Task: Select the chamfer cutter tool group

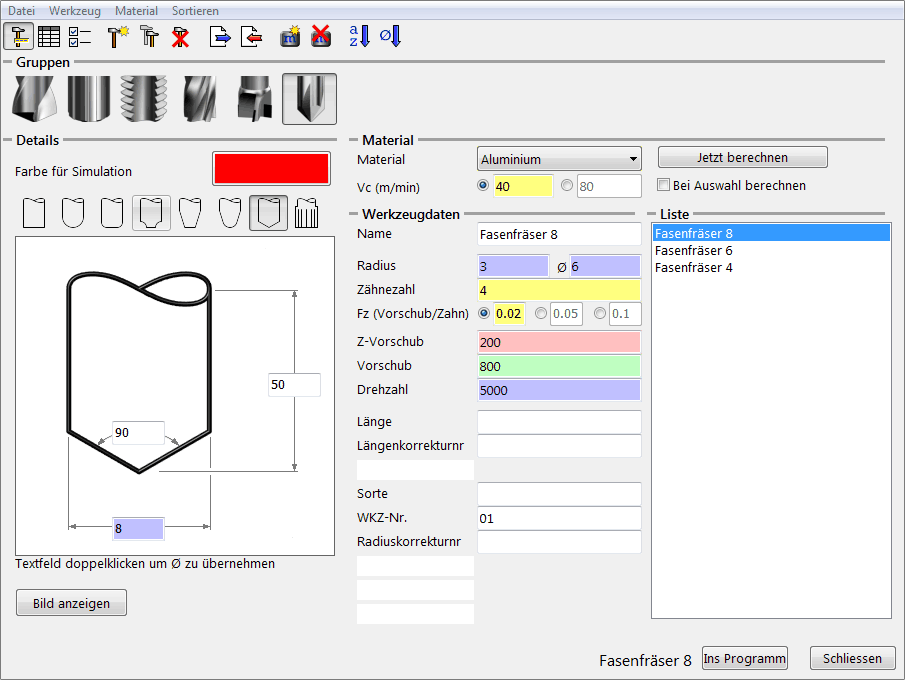Action: coord(309,99)
